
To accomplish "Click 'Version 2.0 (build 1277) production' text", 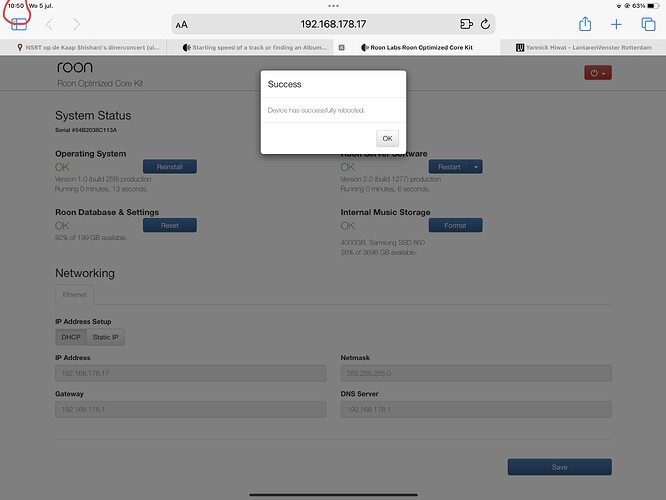I will point(390,179).
